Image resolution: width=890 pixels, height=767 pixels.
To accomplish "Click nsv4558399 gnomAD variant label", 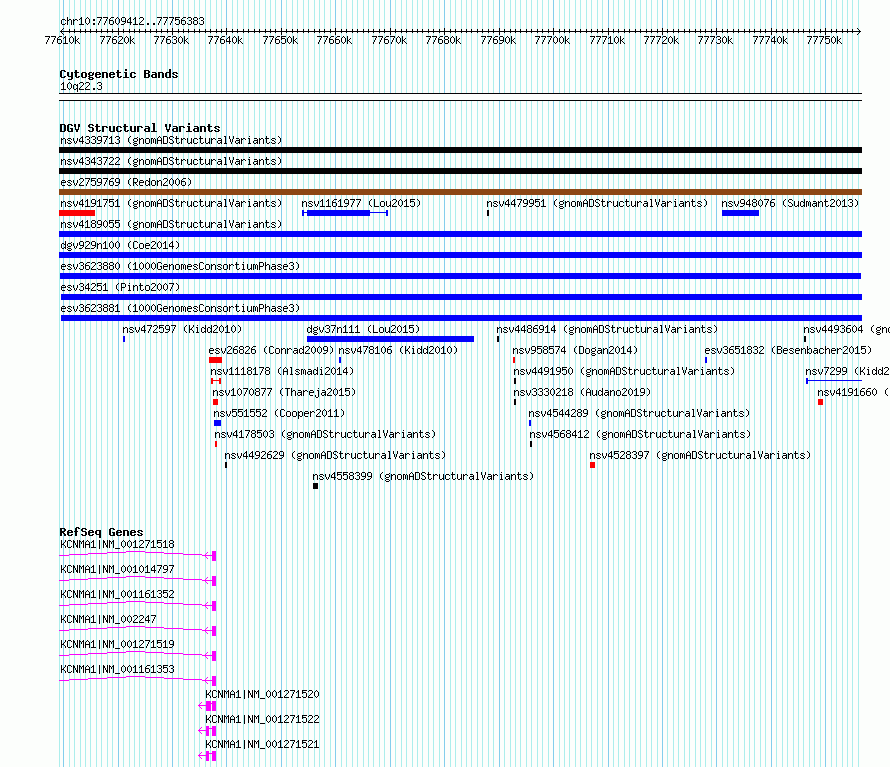I will [x=423, y=476].
